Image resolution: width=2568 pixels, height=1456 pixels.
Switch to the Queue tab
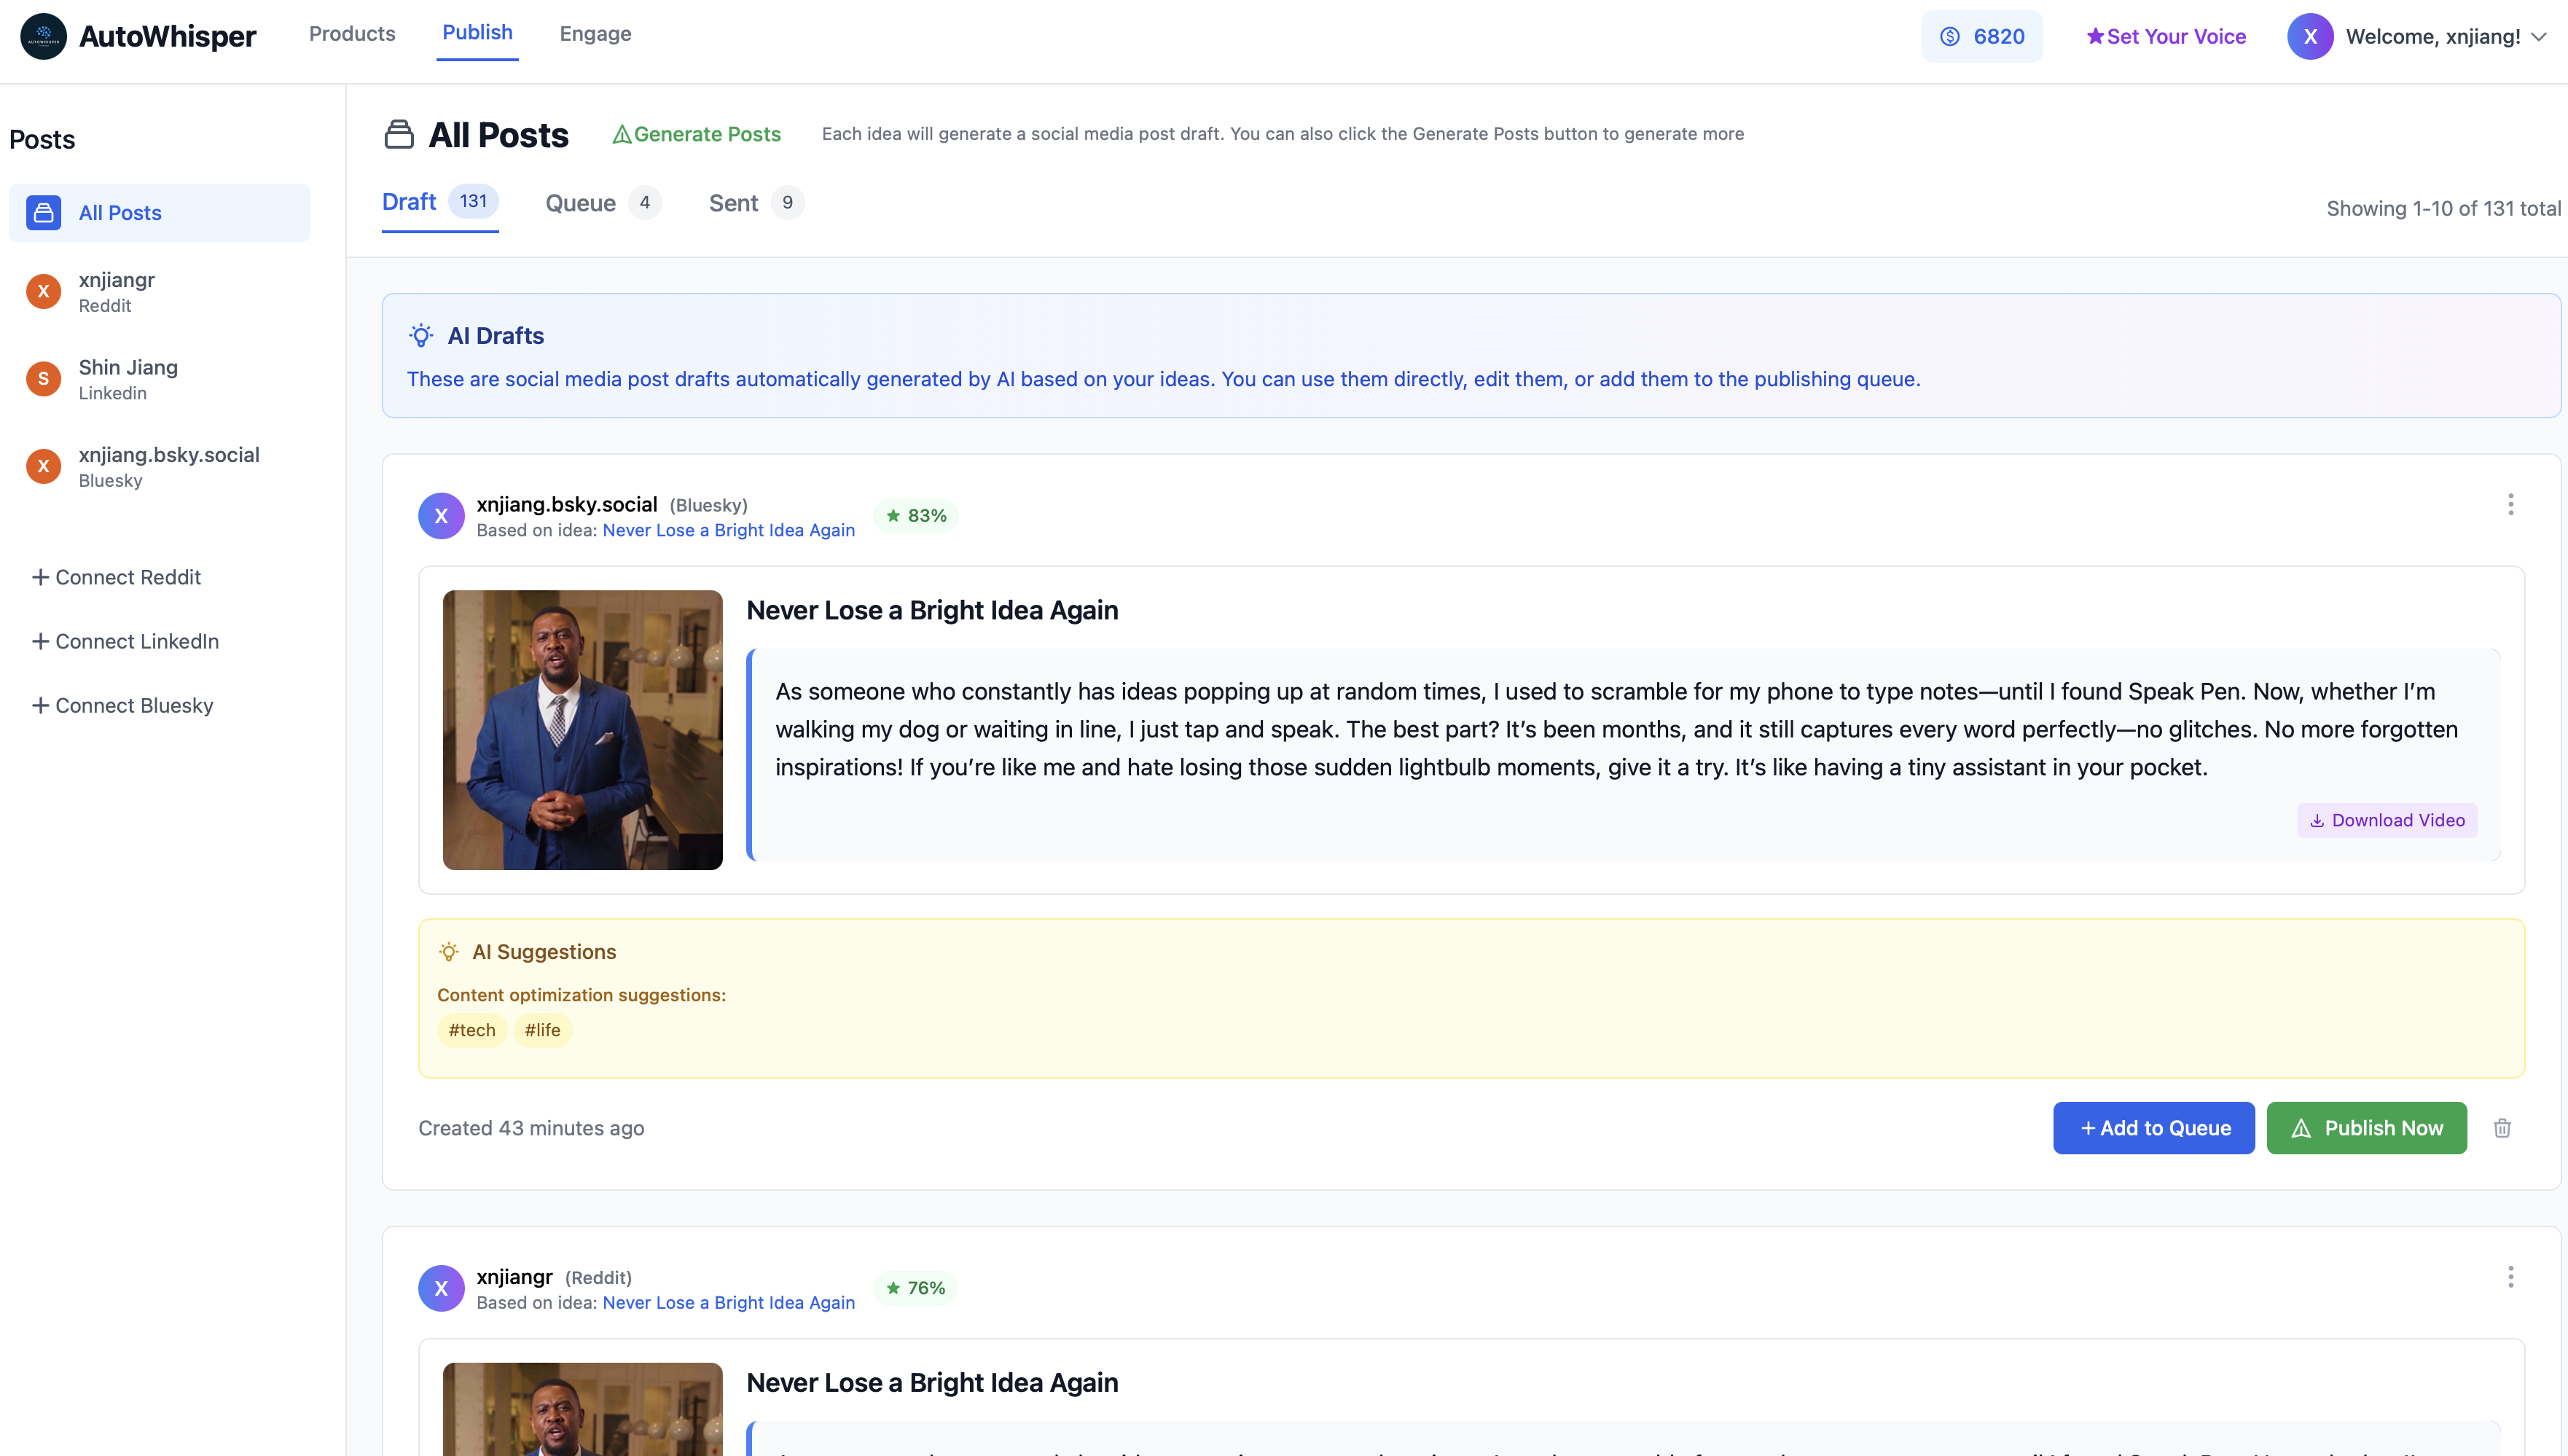point(580,203)
